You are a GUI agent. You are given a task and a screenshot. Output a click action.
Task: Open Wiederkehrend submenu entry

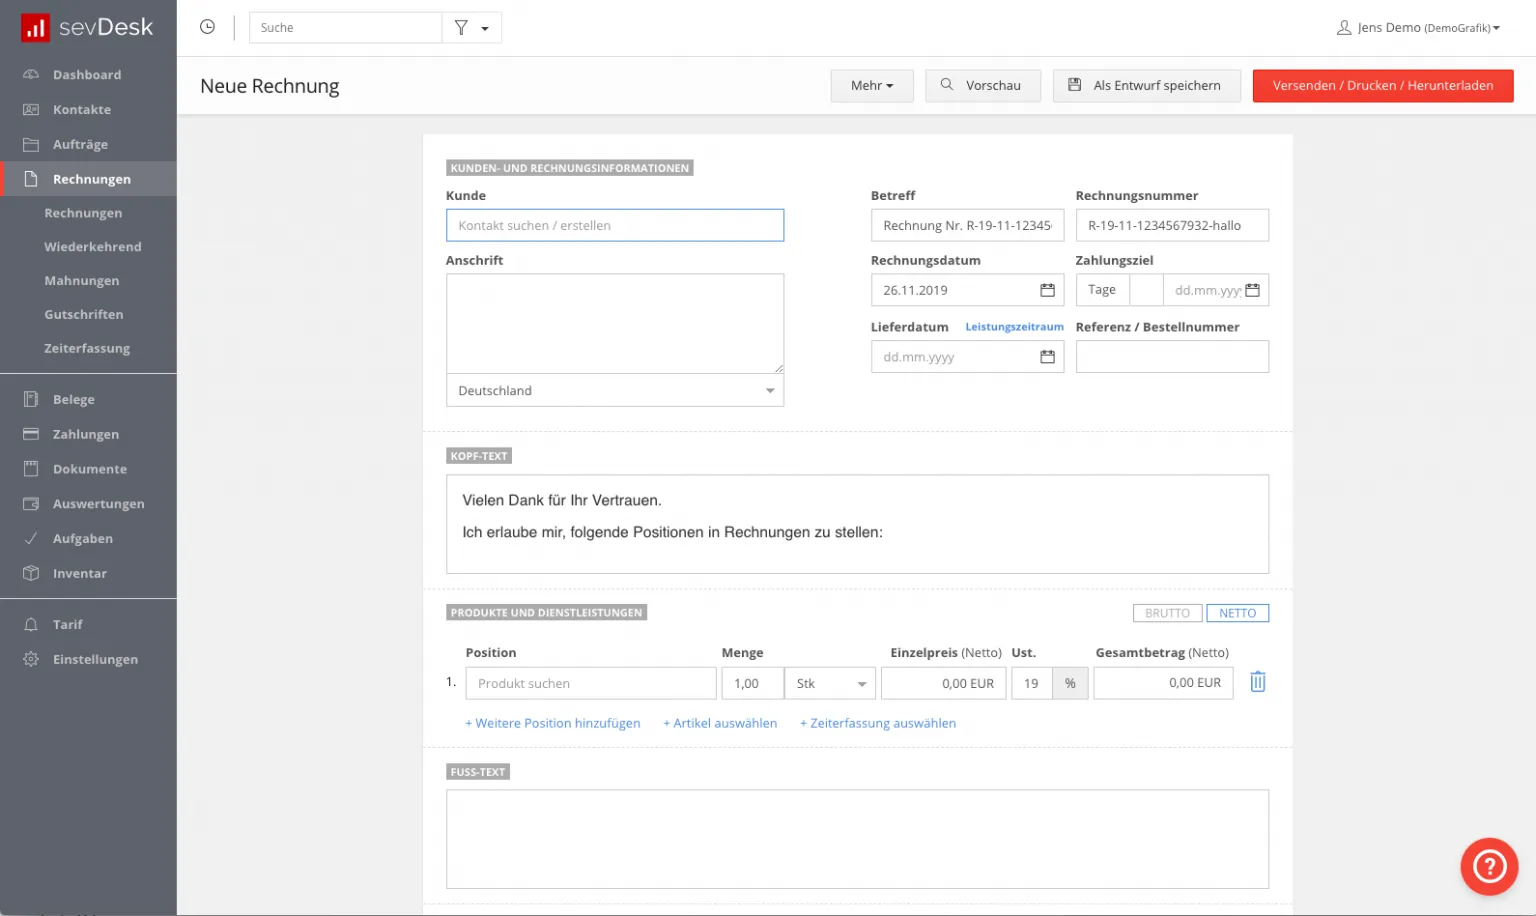tap(93, 247)
